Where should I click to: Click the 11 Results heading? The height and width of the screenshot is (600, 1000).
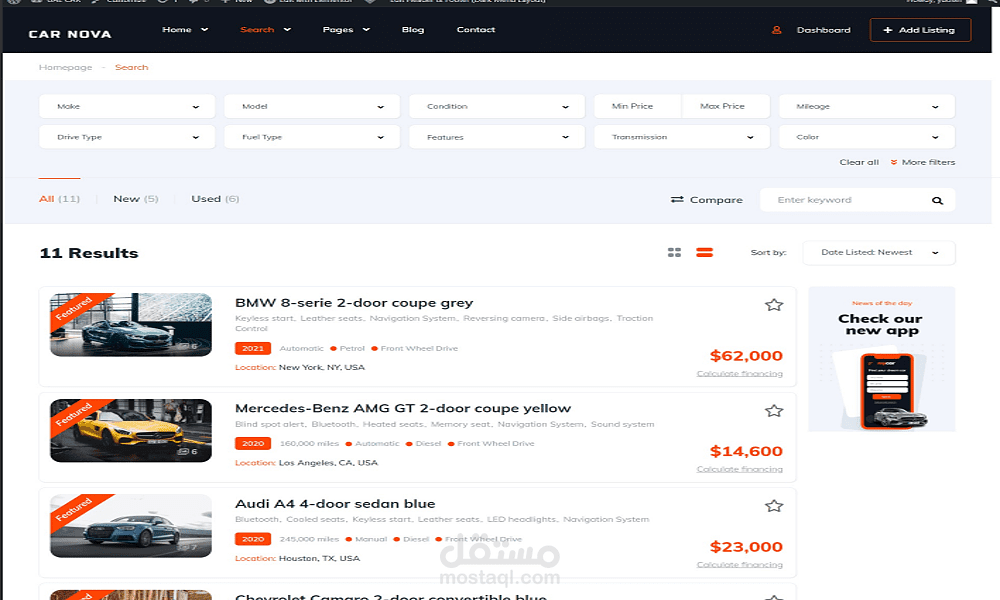pos(89,253)
